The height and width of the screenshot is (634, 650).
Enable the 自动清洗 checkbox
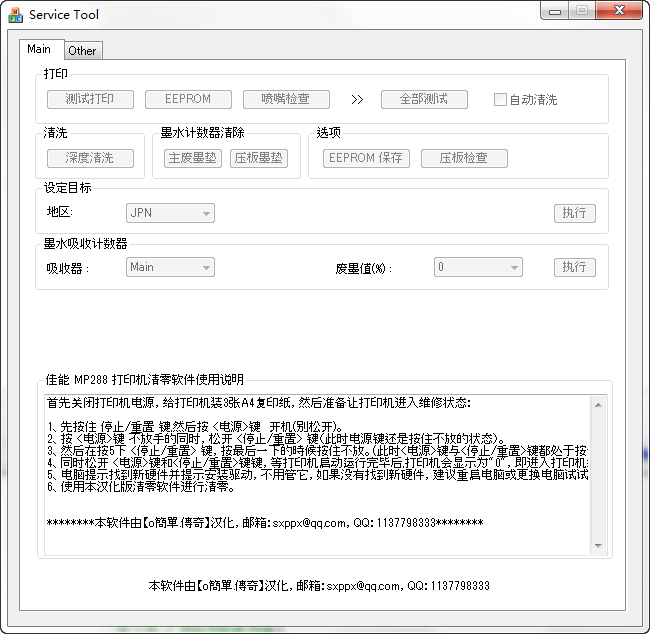pos(501,99)
